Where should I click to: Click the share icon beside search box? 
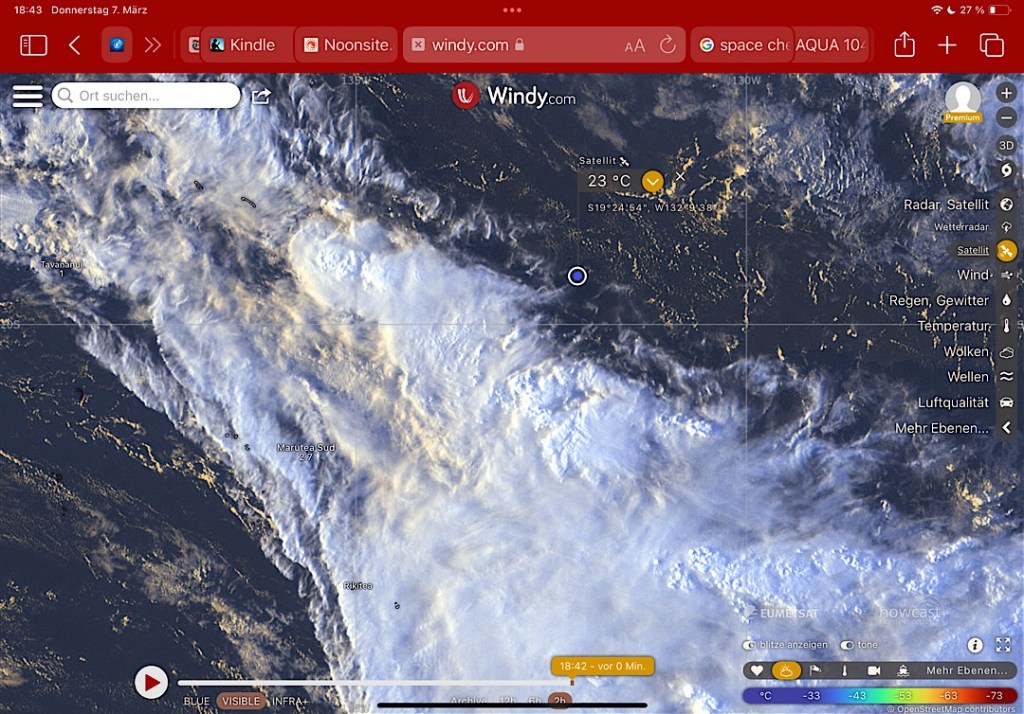(261, 96)
